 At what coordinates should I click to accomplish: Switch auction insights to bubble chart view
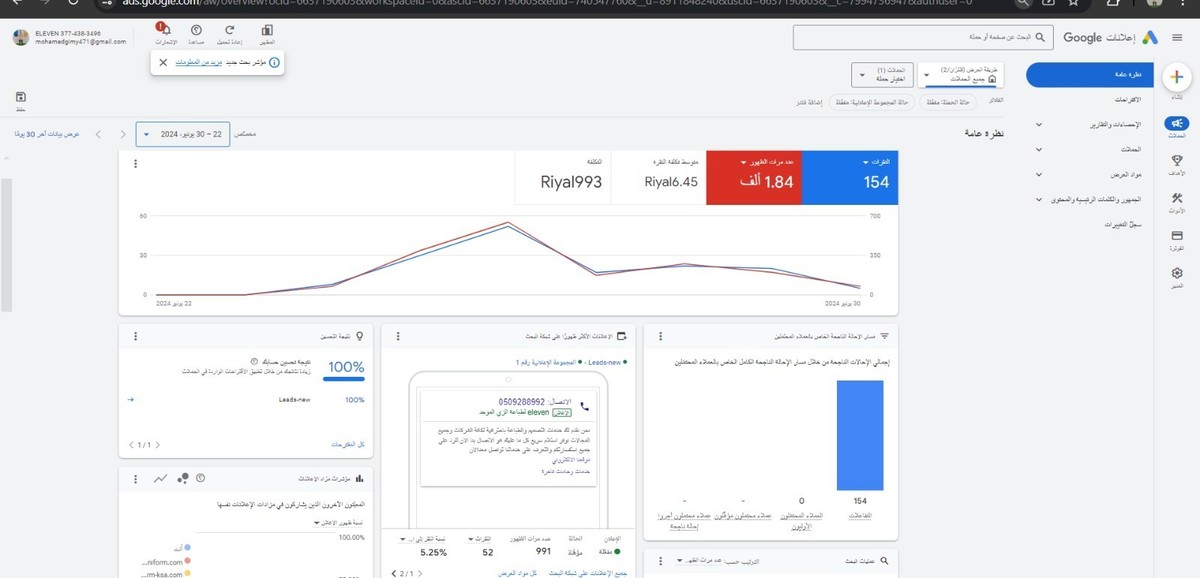pos(182,478)
